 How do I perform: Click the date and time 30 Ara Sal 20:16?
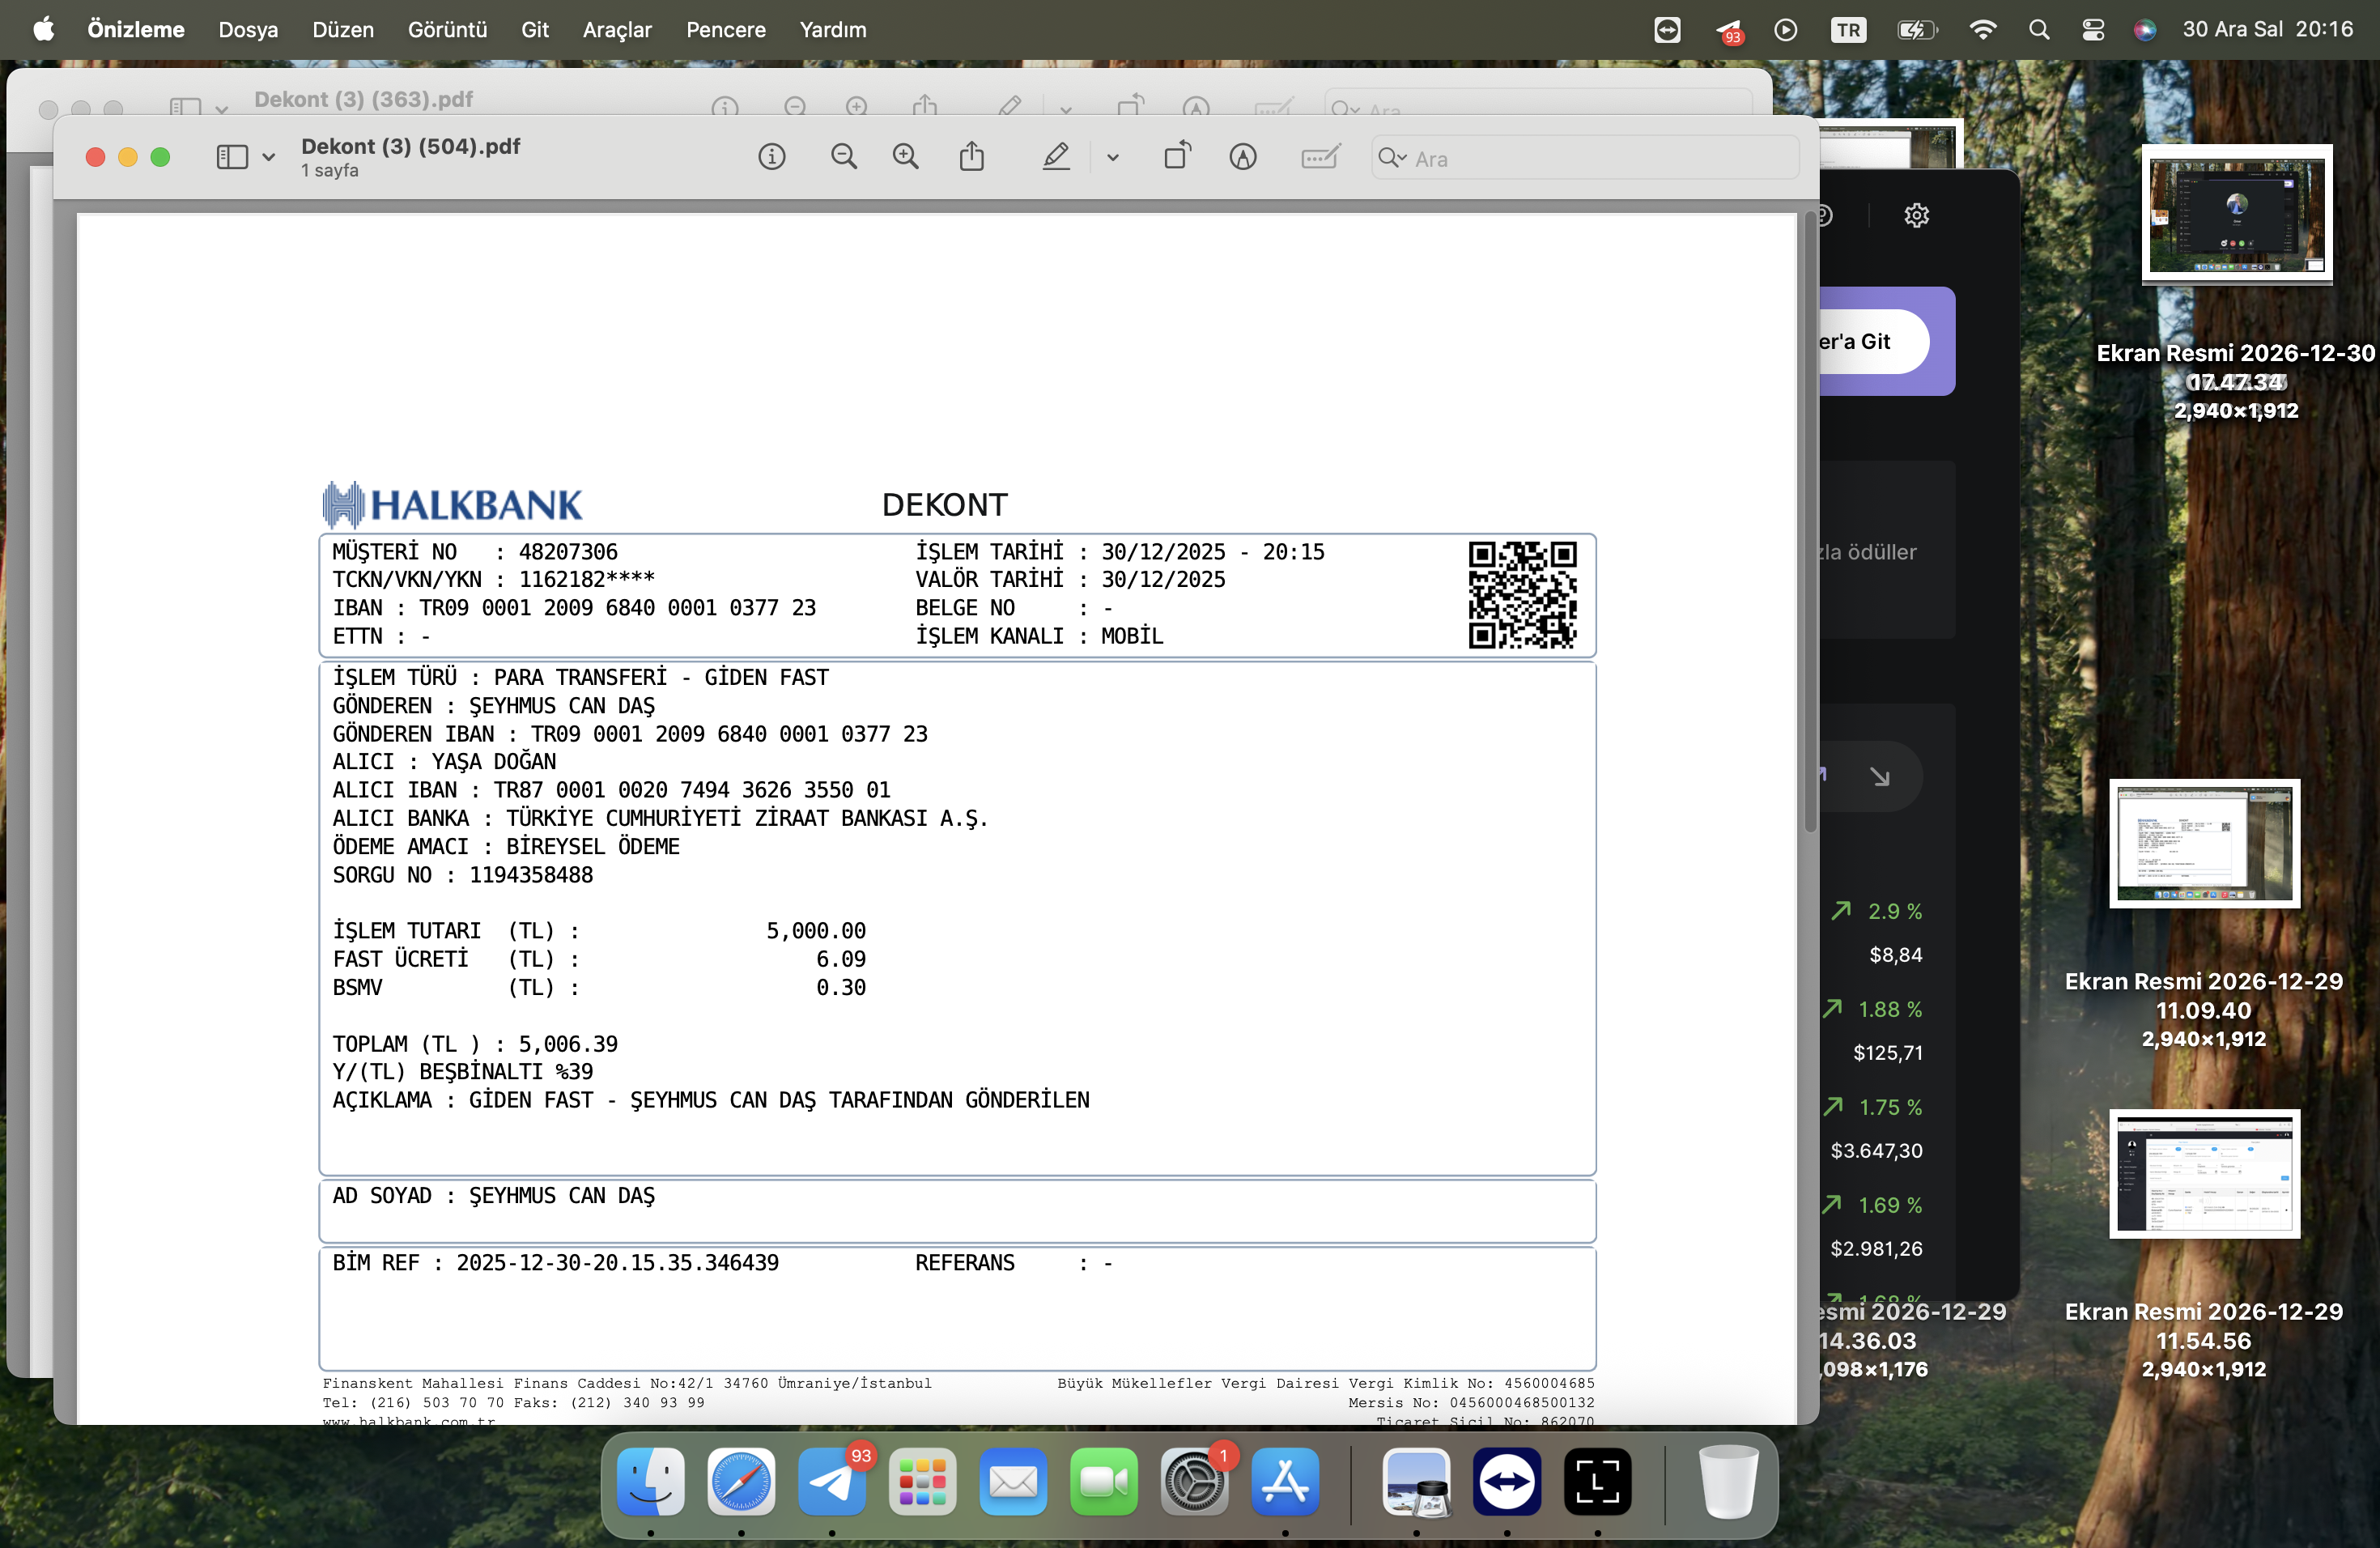coord(2267,30)
